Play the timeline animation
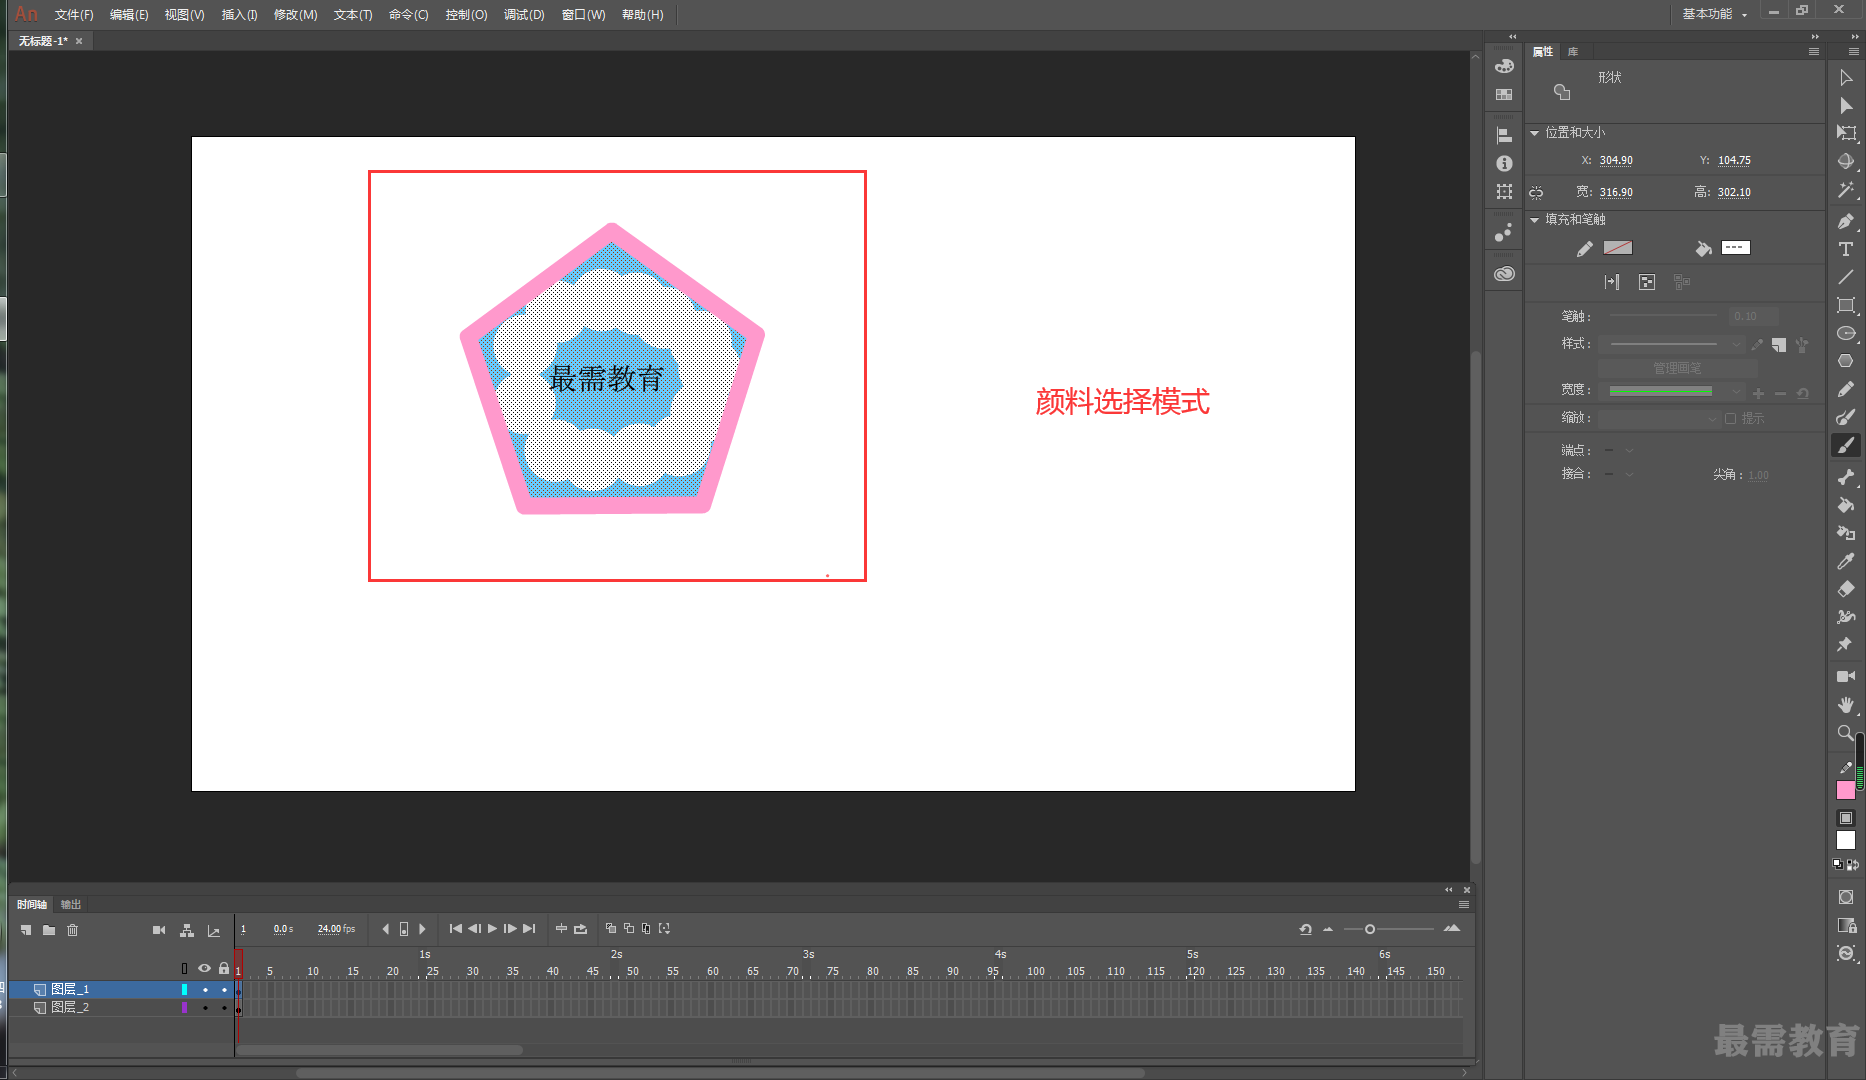Image resolution: width=1866 pixels, height=1080 pixels. click(492, 929)
